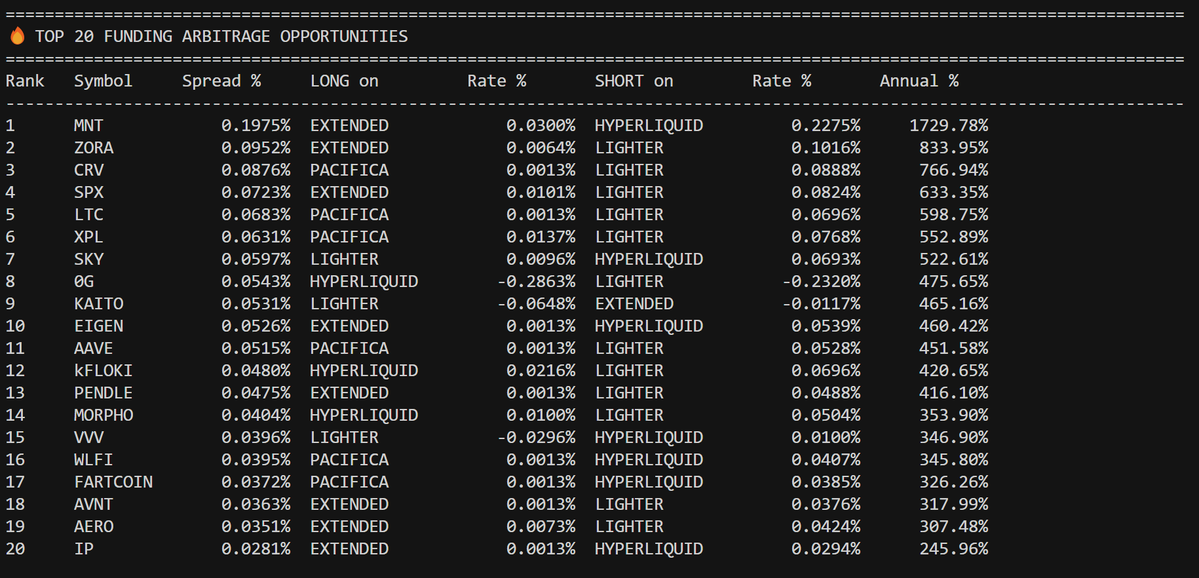This screenshot has width=1199, height=578.
Task: Select the VVV symbol text
Action: [x=89, y=437]
